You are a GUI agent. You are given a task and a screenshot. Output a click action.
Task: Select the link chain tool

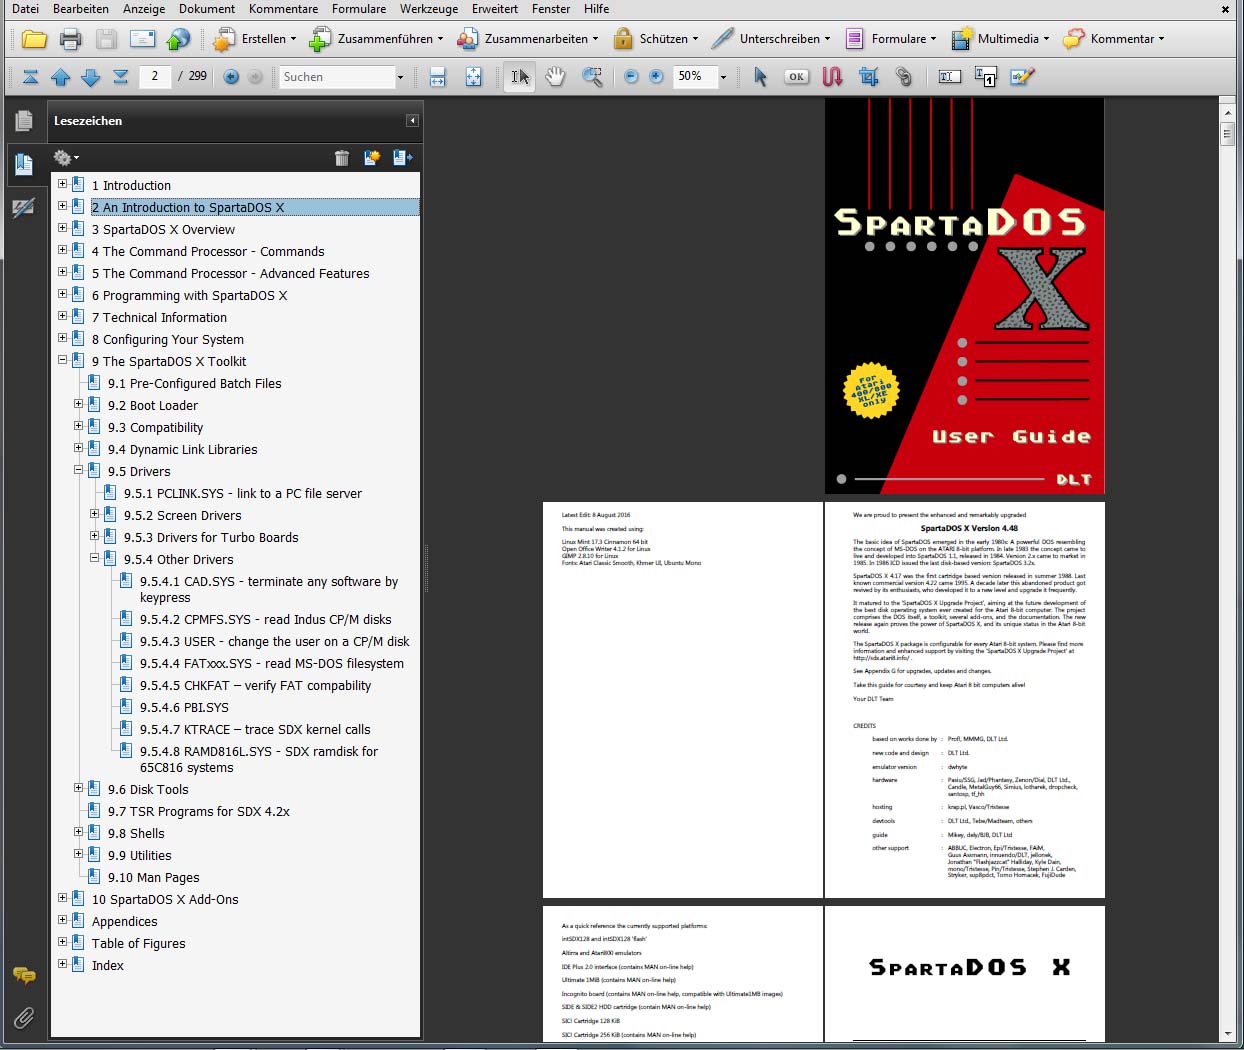click(x=904, y=77)
